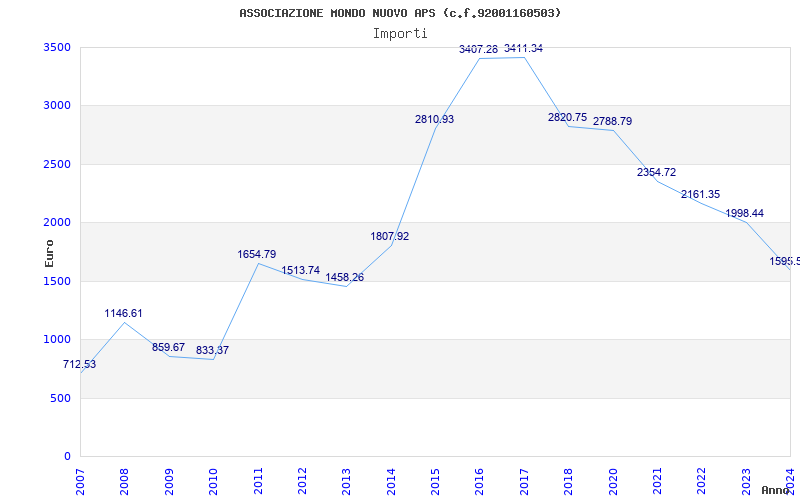This screenshot has height=500, width=800.
Task: Click the 2020 year axis label
Action: [x=613, y=482]
